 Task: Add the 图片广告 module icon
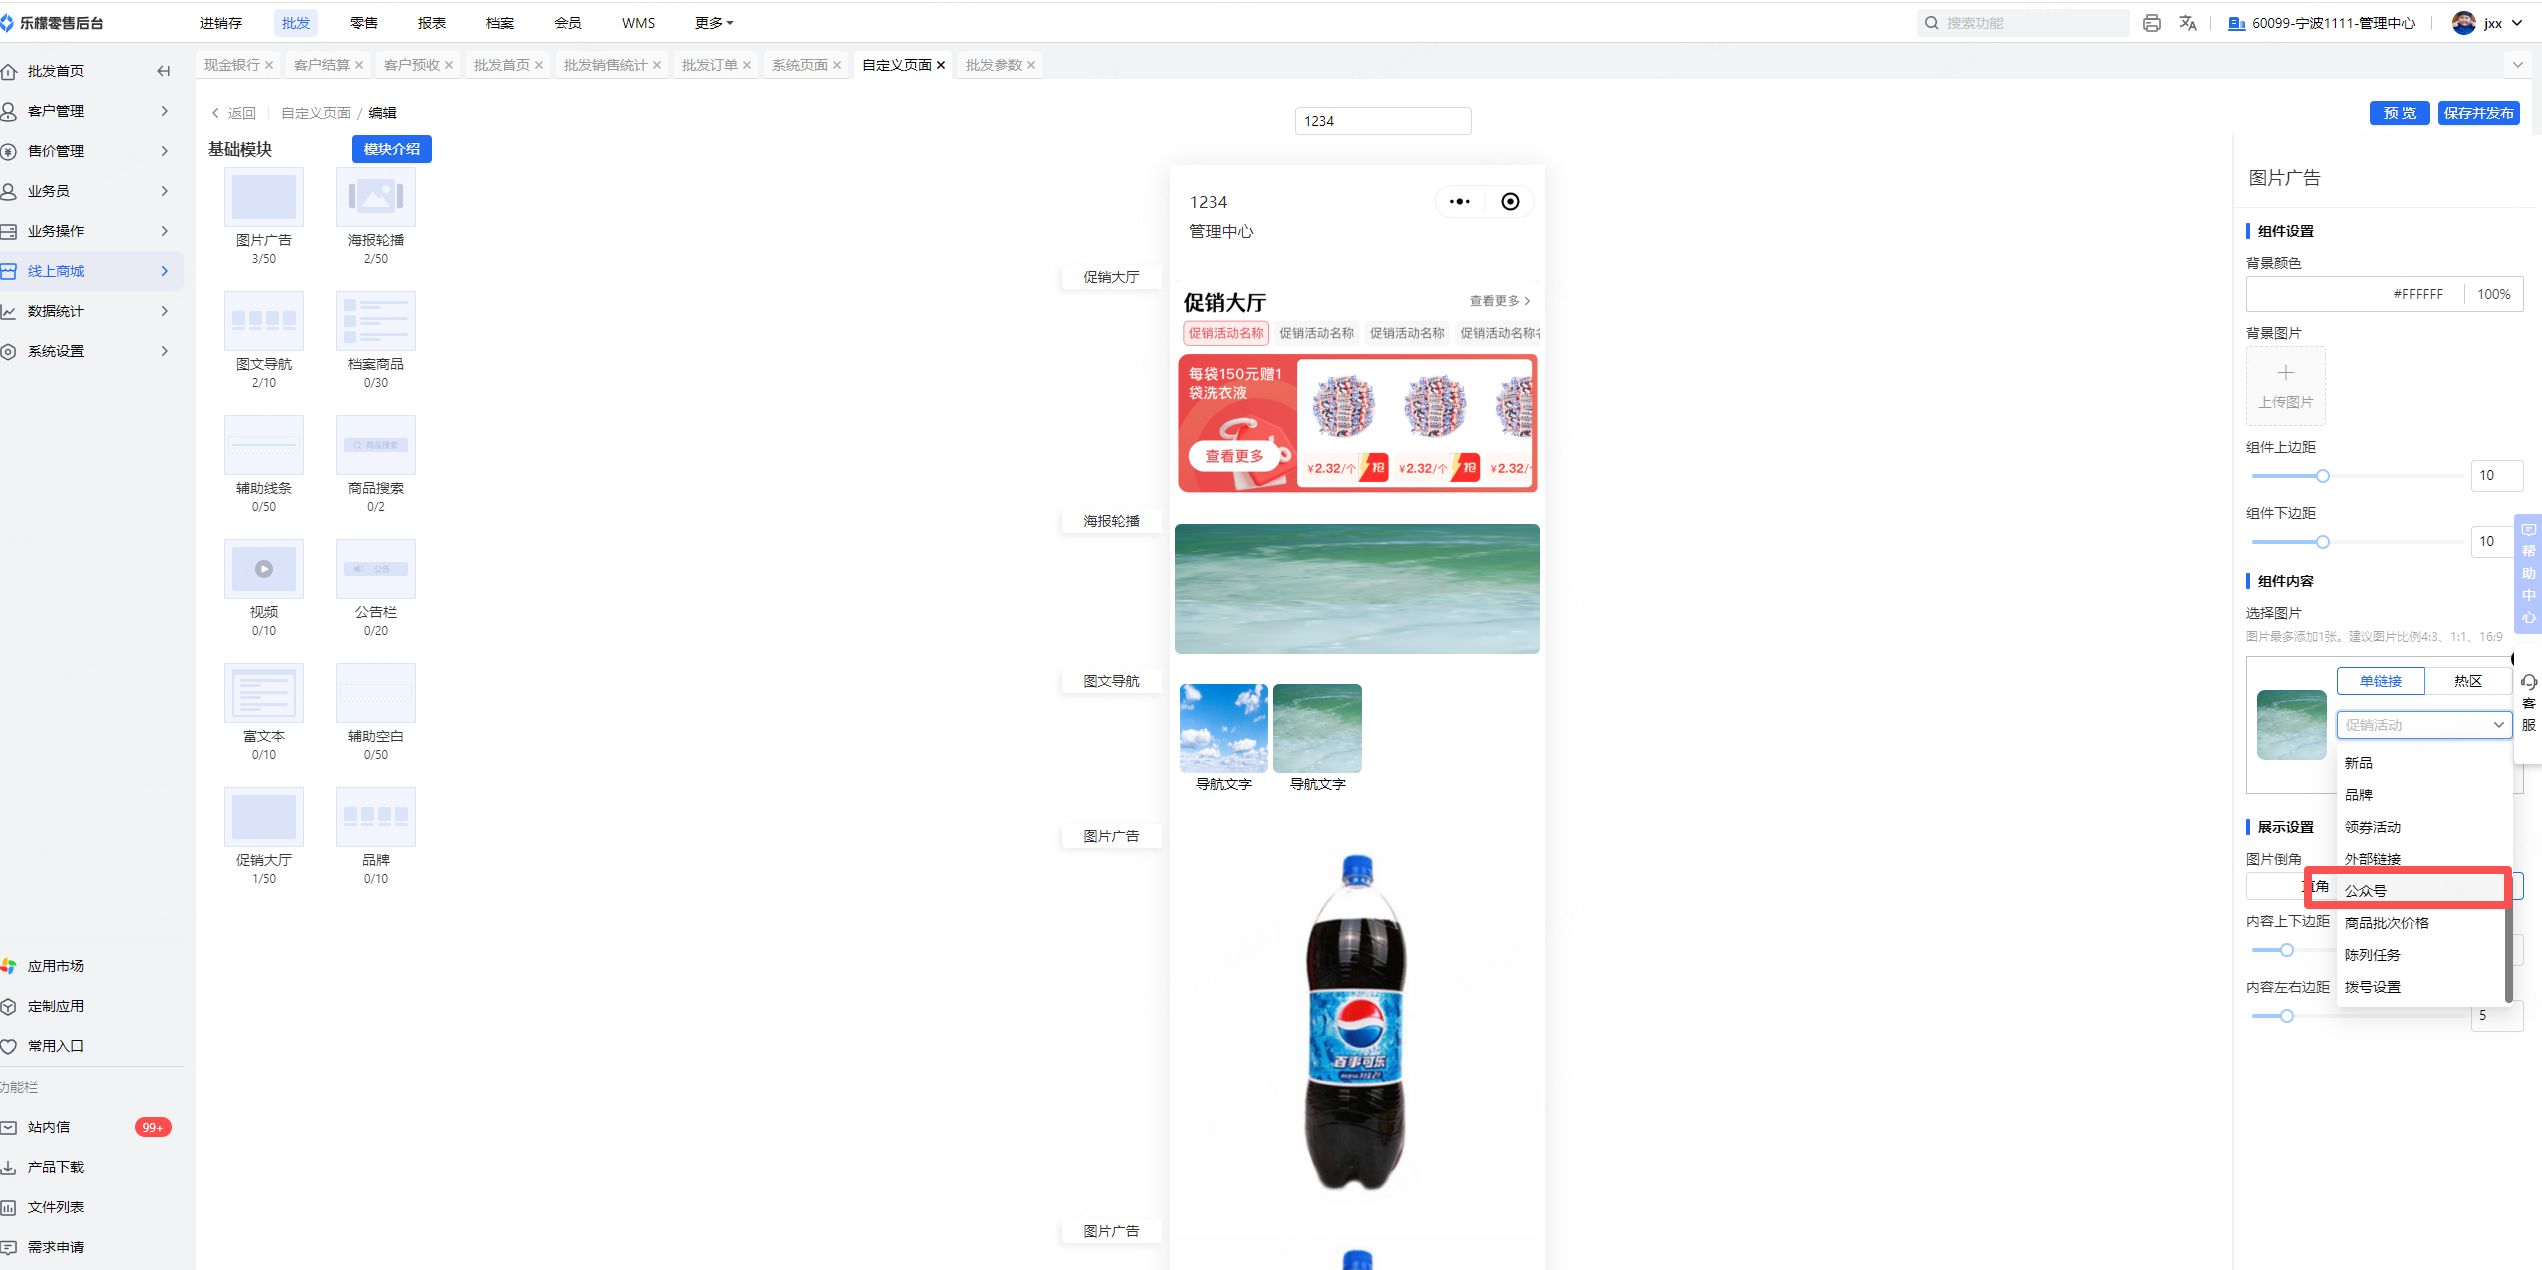264,197
